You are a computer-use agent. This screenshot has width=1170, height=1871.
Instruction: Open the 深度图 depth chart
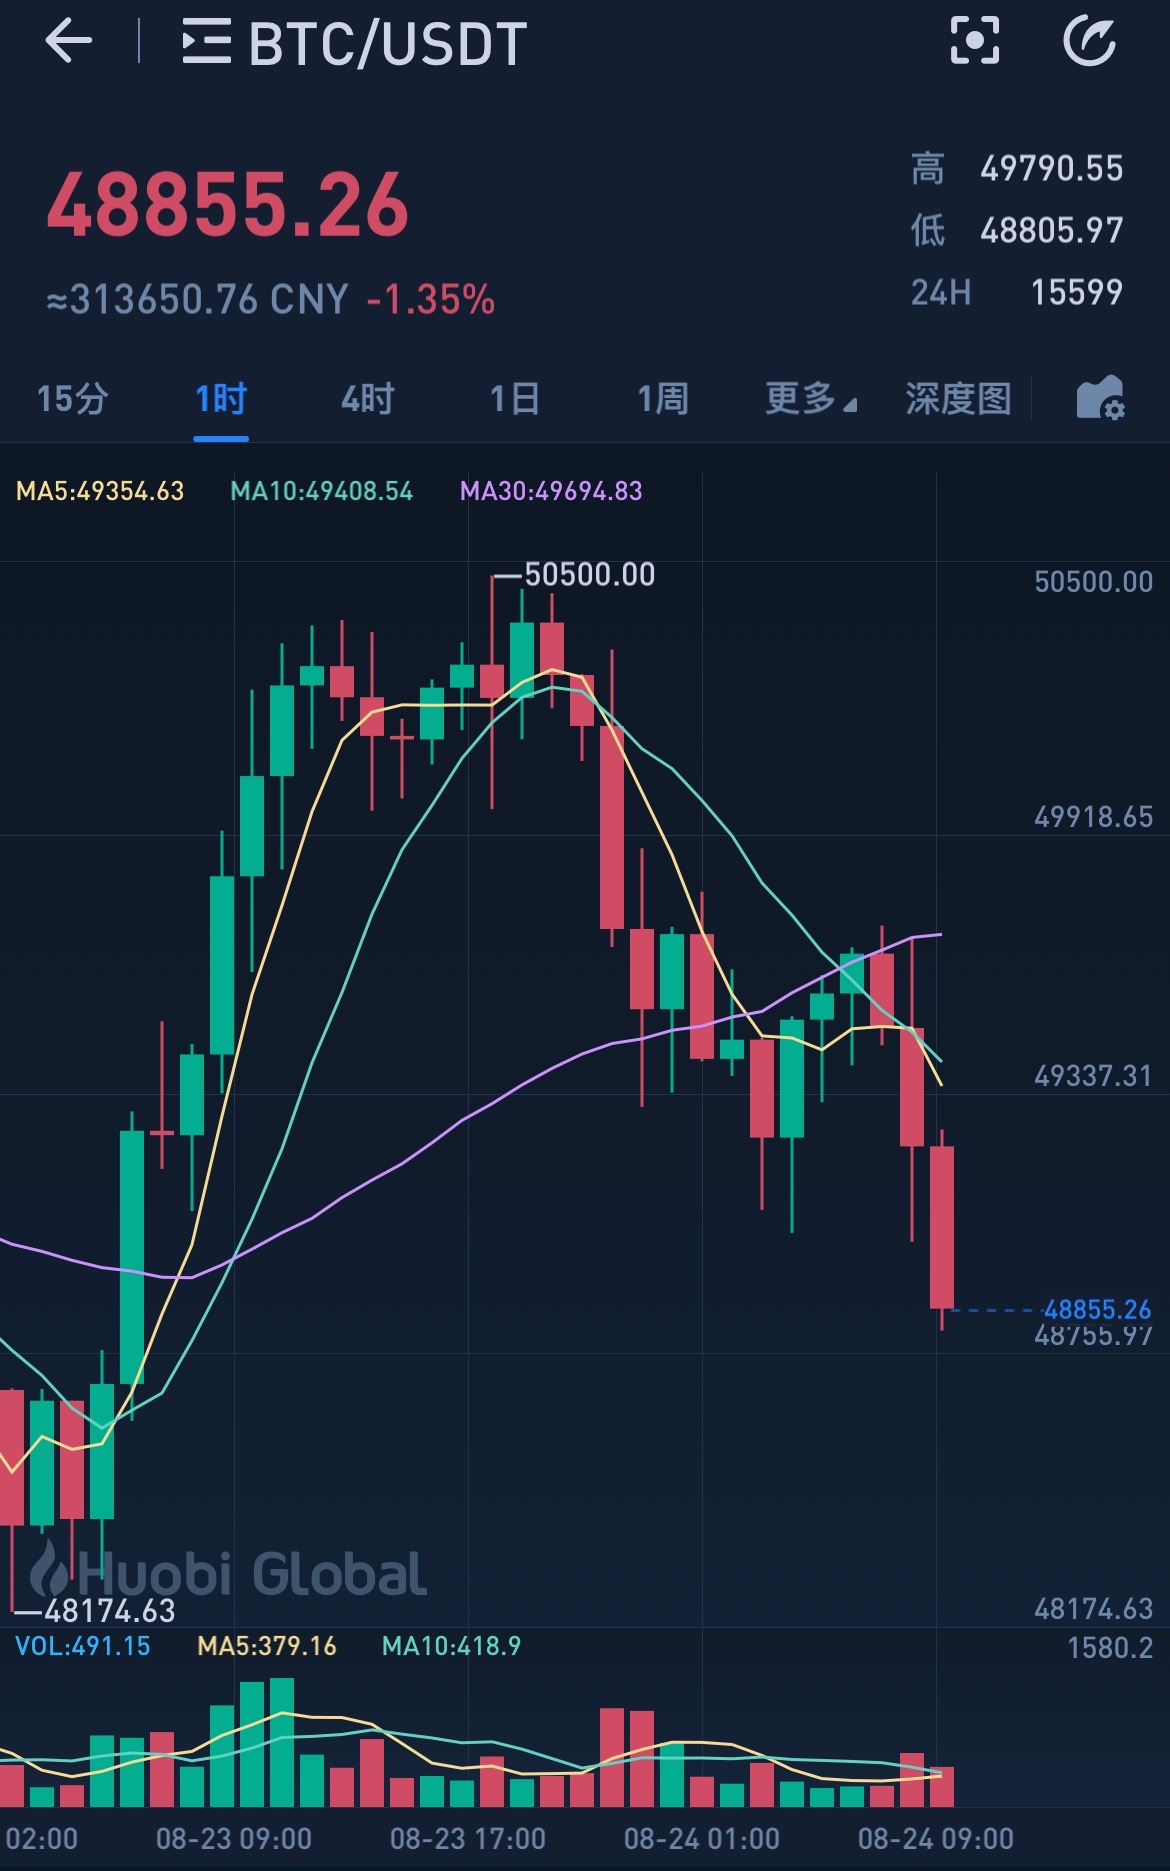(958, 399)
